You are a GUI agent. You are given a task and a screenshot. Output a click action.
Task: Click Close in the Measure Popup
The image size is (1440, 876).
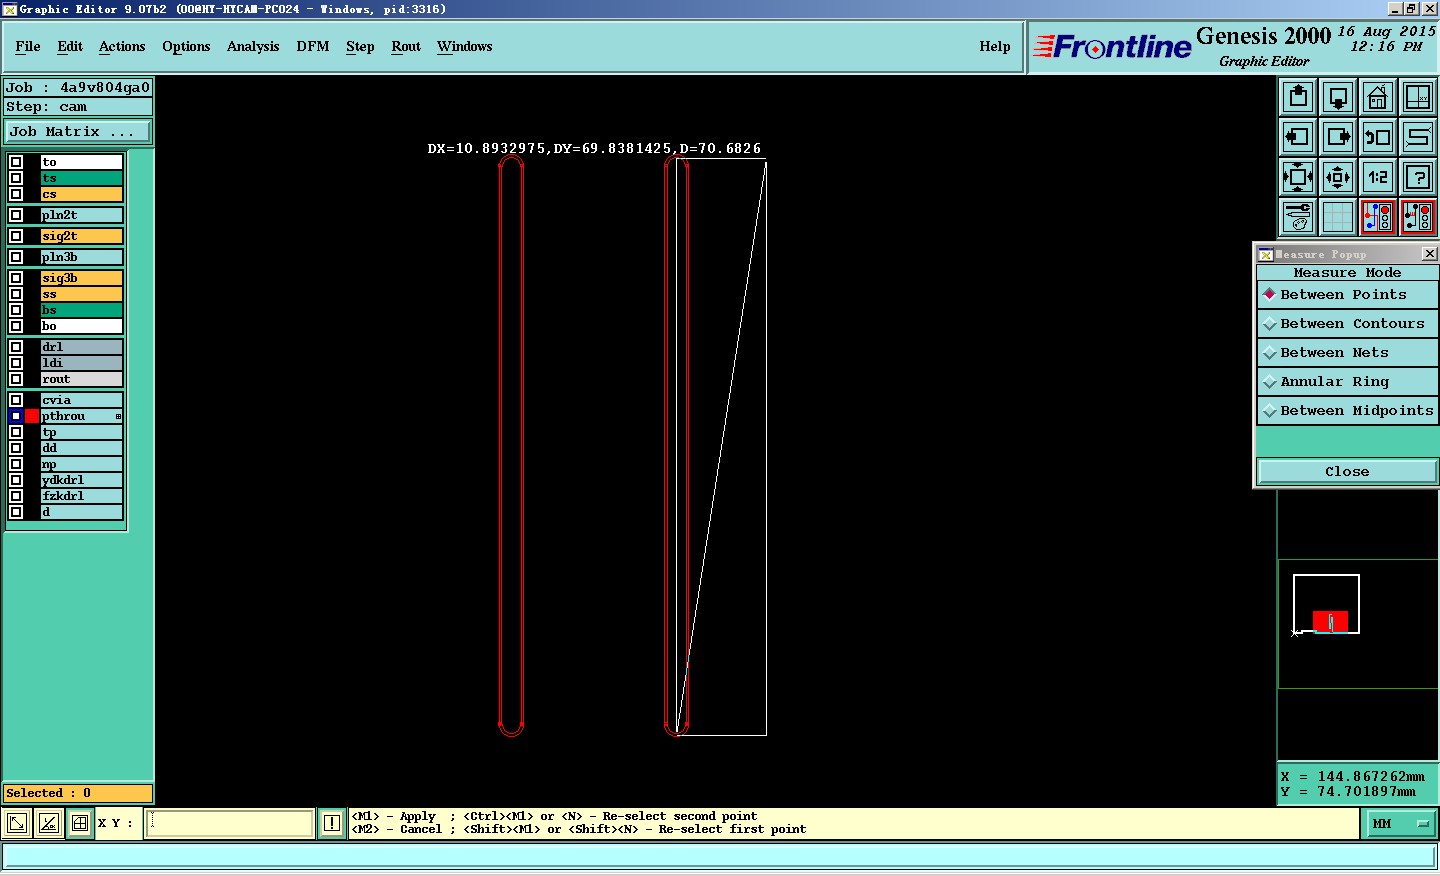[1347, 472]
